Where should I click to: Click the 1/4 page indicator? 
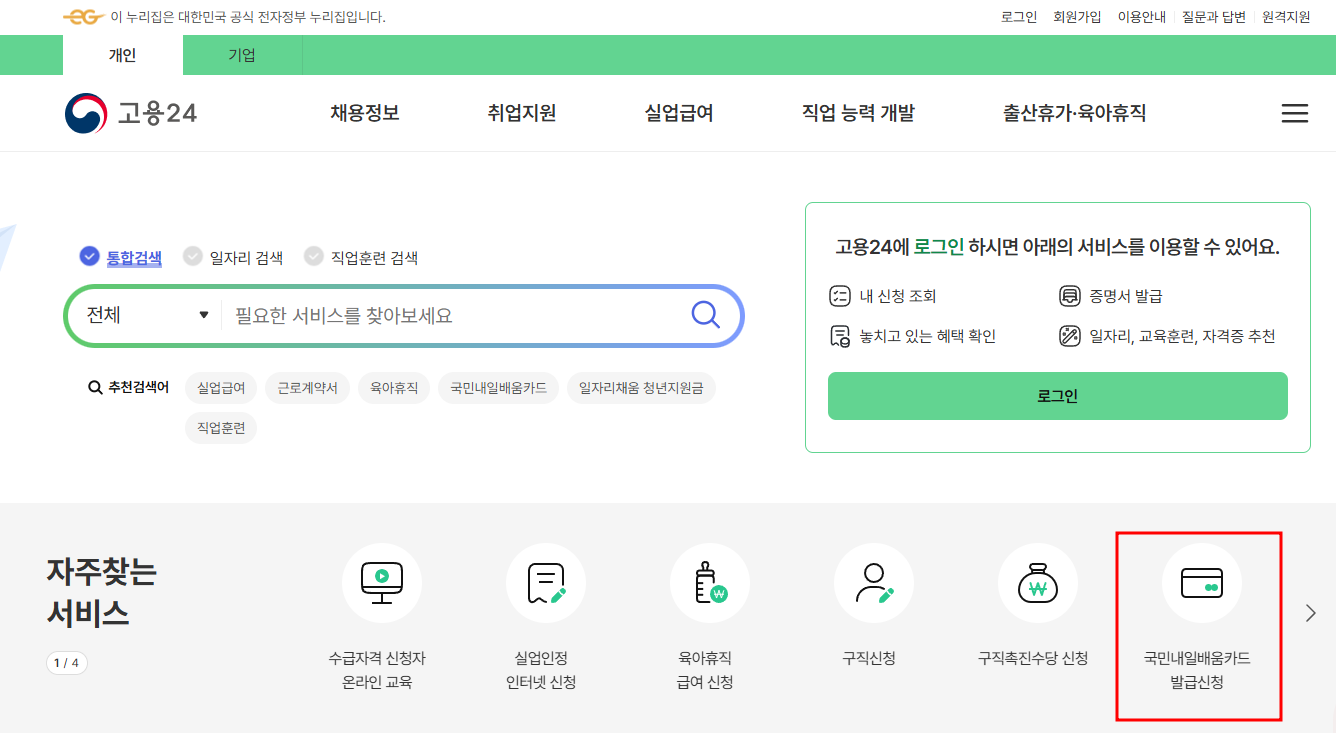66,662
